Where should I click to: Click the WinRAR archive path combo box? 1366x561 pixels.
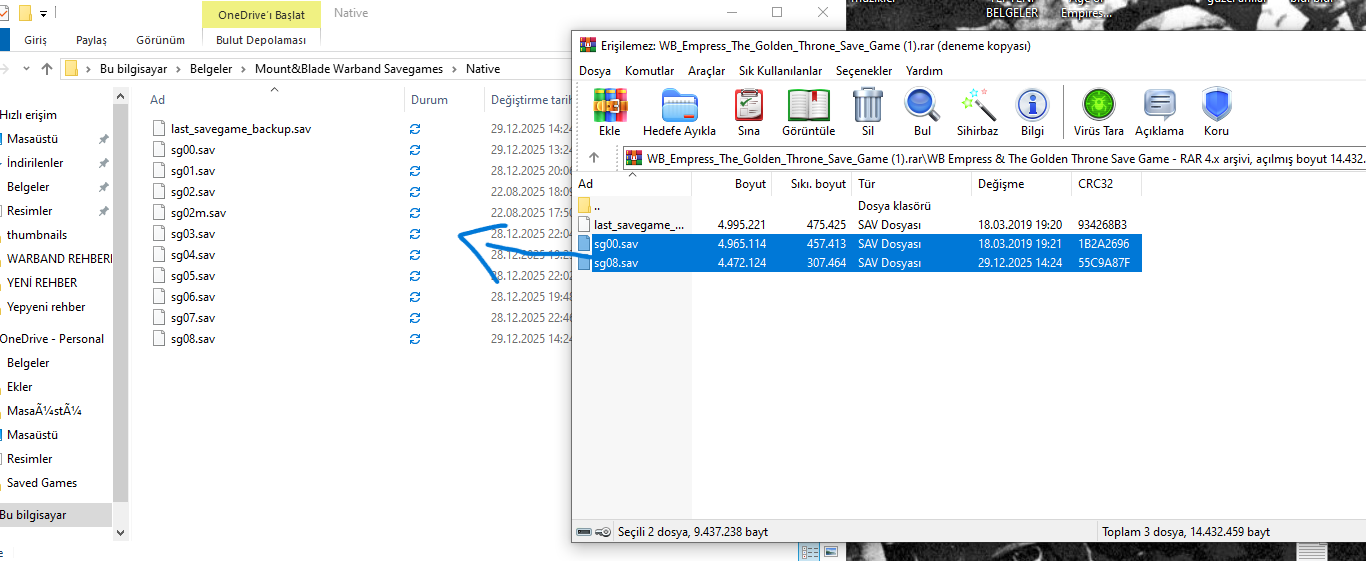[x=992, y=158]
